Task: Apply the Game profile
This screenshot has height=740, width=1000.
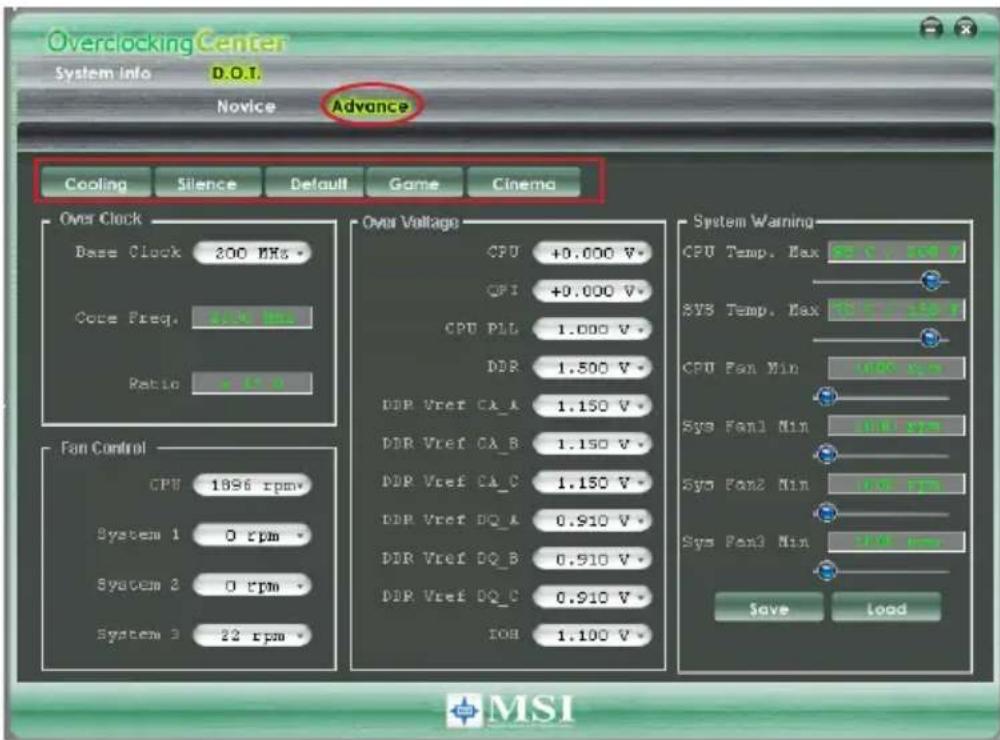Action: pos(414,183)
